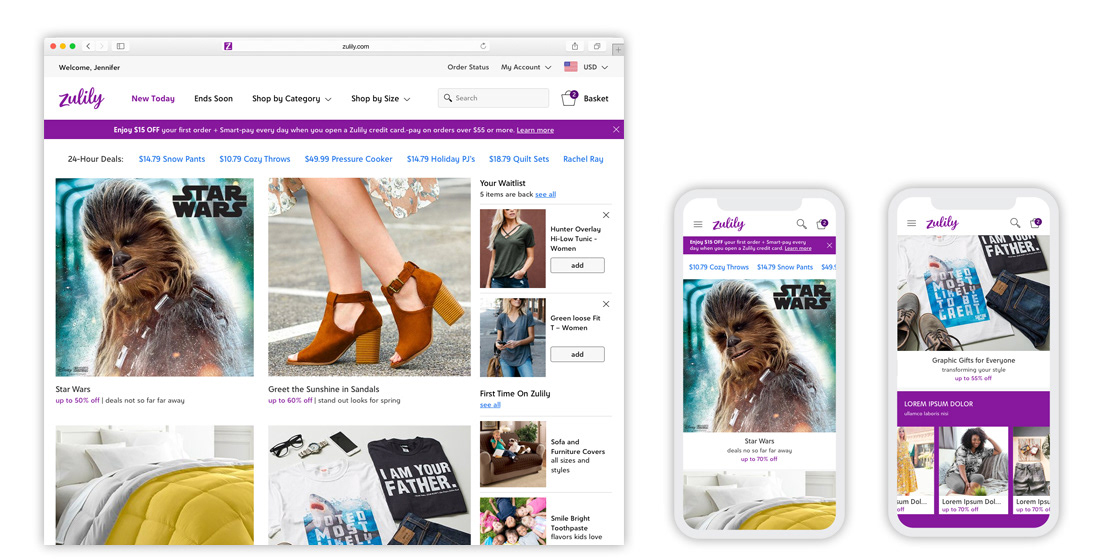Toggle Safari sidebar icon
The image size is (1114, 560).
[x=121, y=46]
